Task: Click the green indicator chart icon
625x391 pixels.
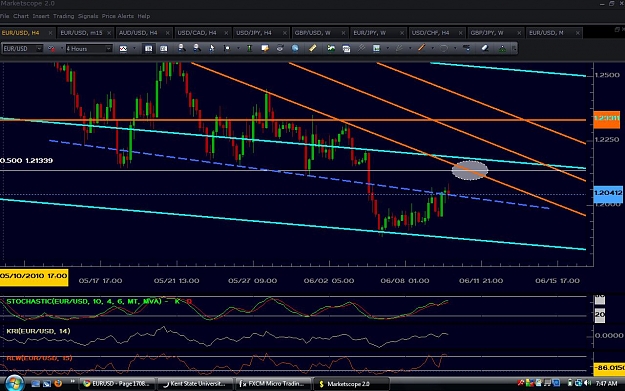Action: coord(331,48)
